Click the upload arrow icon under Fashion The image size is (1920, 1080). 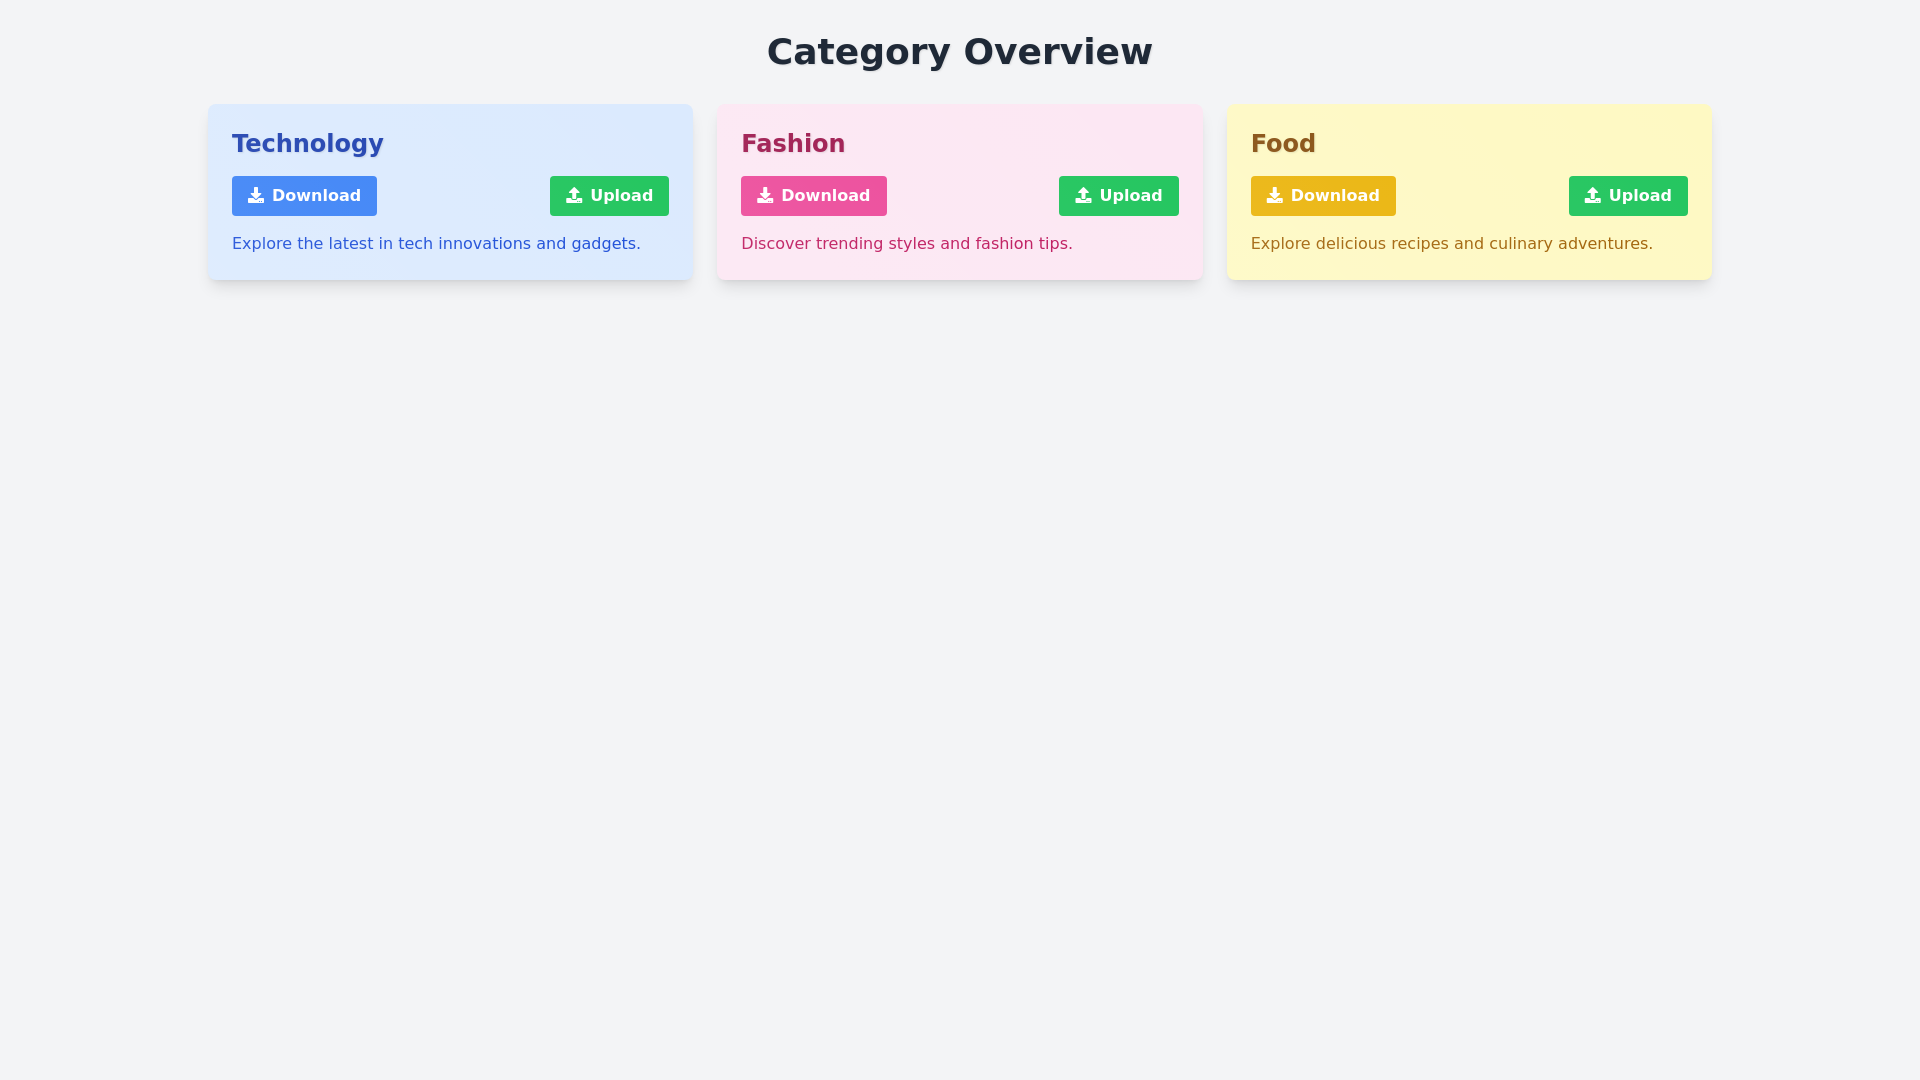1084,195
